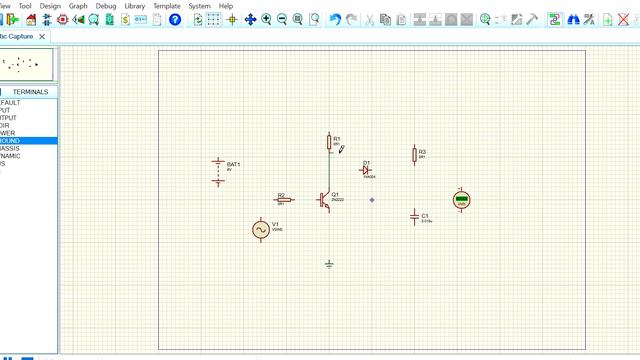Click the overview thumbnail panel

coord(27,64)
